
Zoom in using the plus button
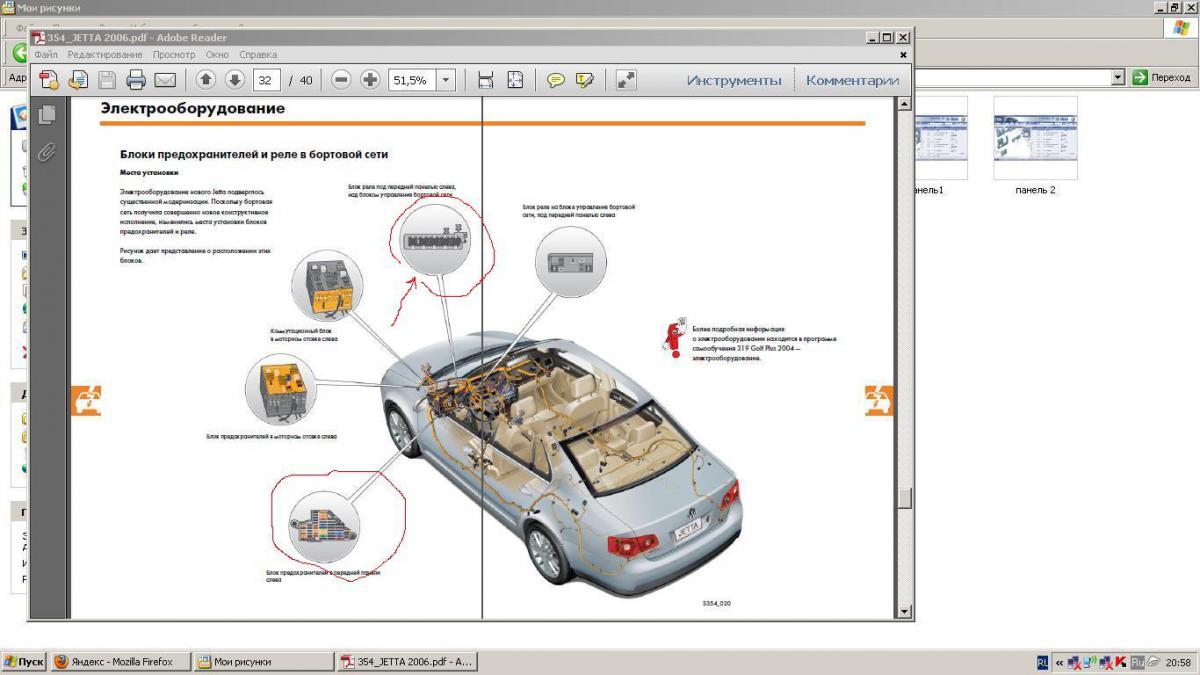[x=369, y=80]
